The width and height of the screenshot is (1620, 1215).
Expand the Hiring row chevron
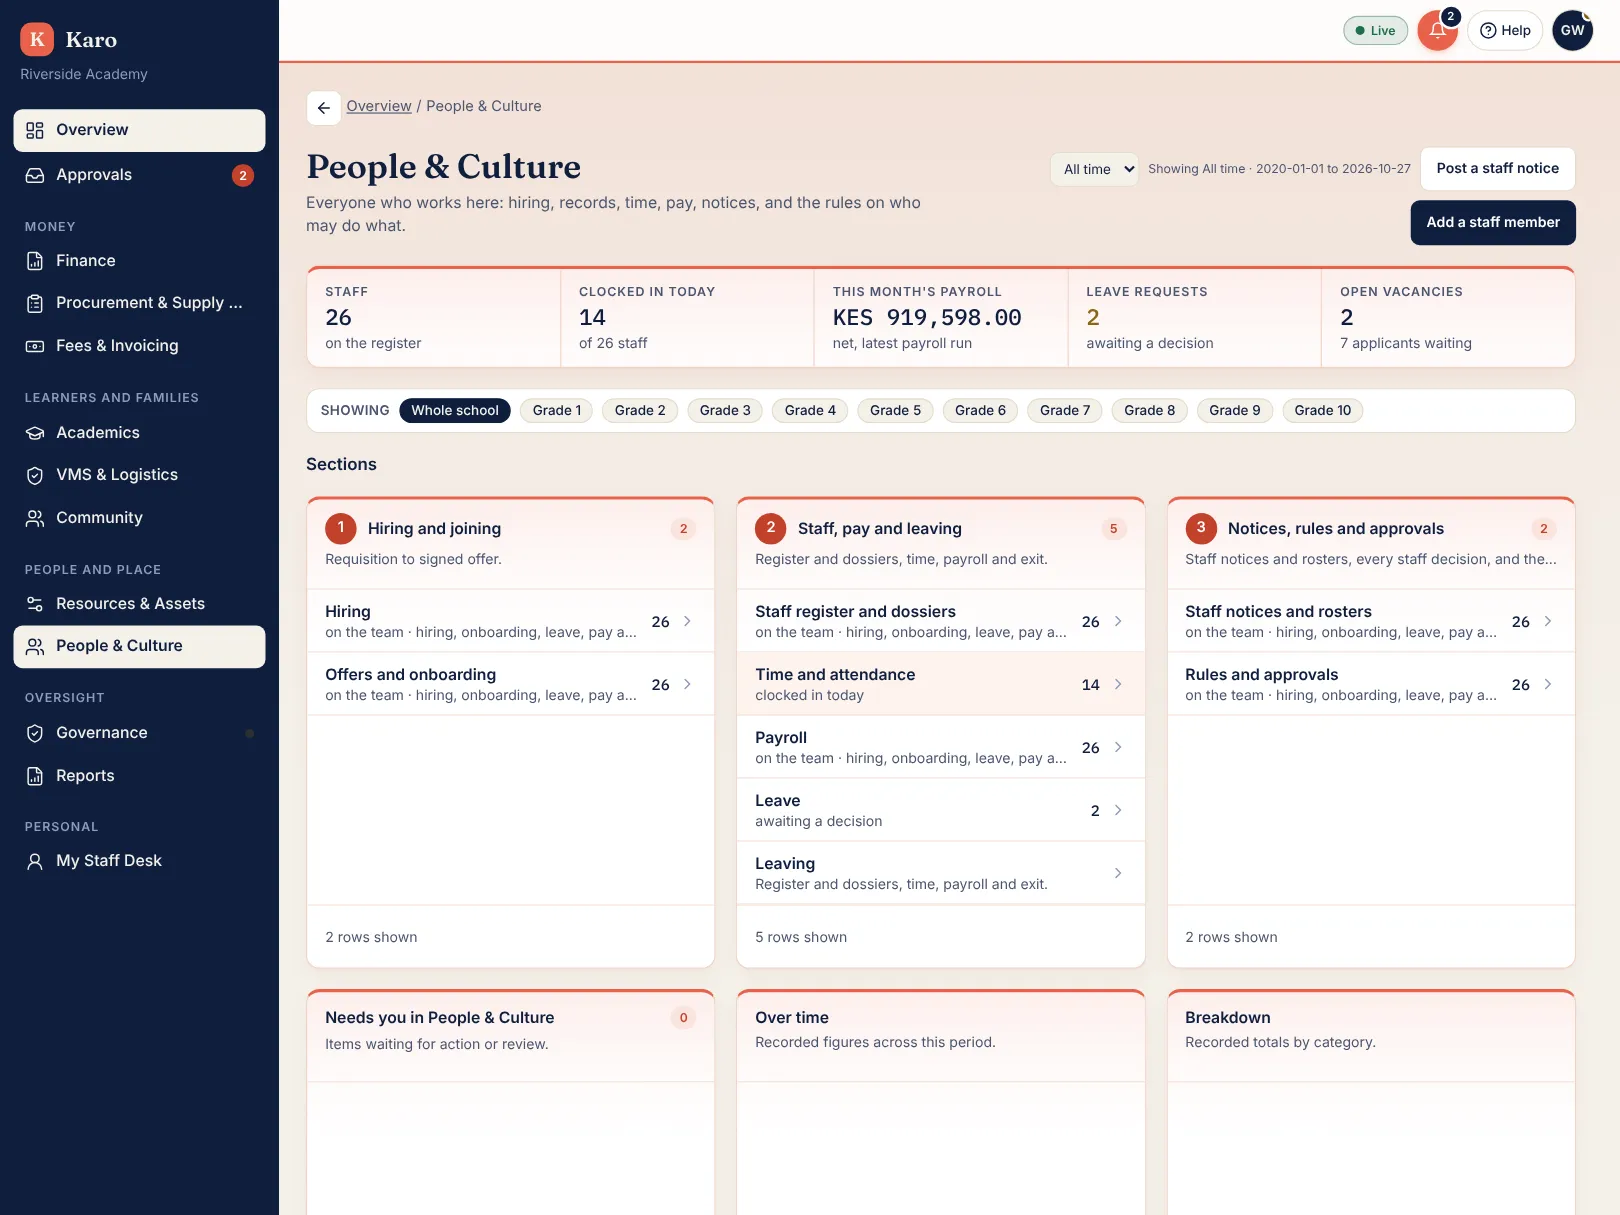[x=687, y=621]
